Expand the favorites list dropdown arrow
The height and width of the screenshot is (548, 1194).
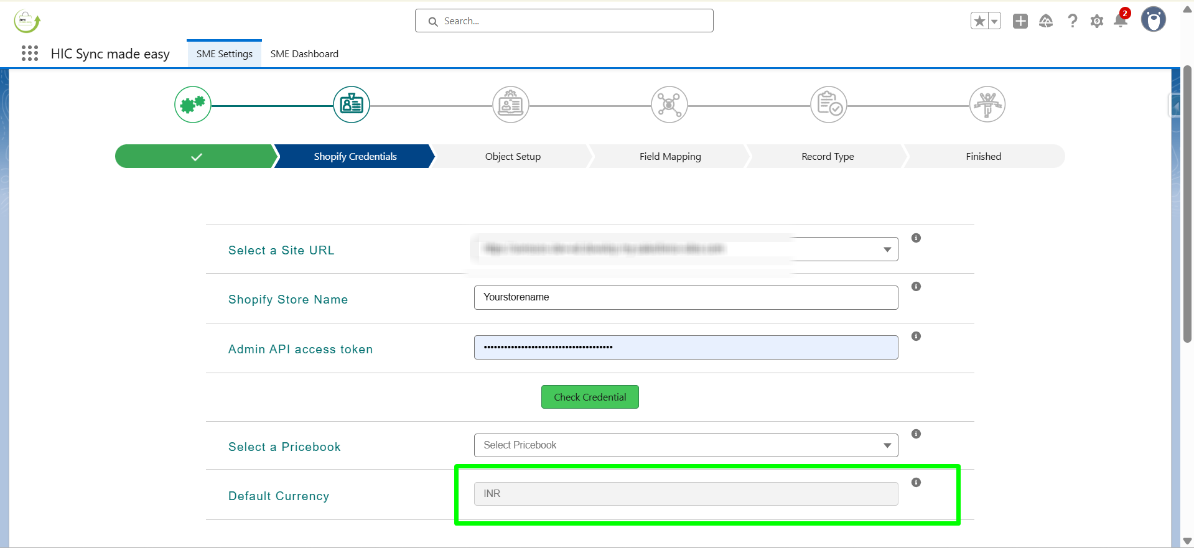tap(994, 21)
